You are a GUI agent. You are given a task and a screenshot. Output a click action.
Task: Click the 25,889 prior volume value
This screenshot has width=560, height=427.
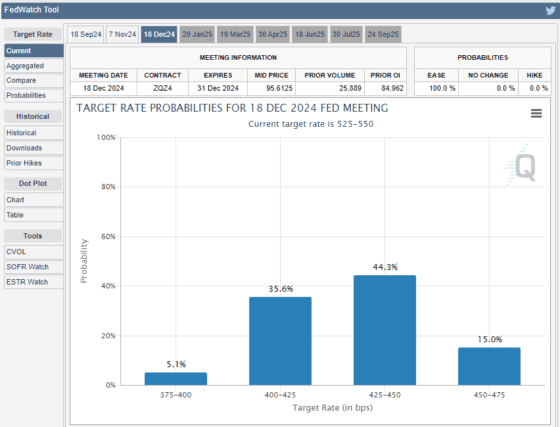click(x=350, y=88)
